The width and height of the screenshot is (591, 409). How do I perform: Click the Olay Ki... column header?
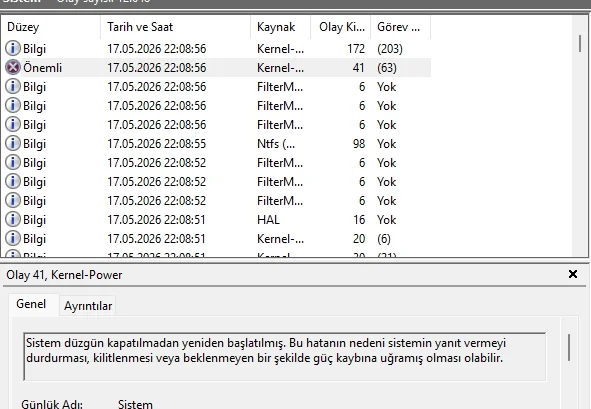341,27
